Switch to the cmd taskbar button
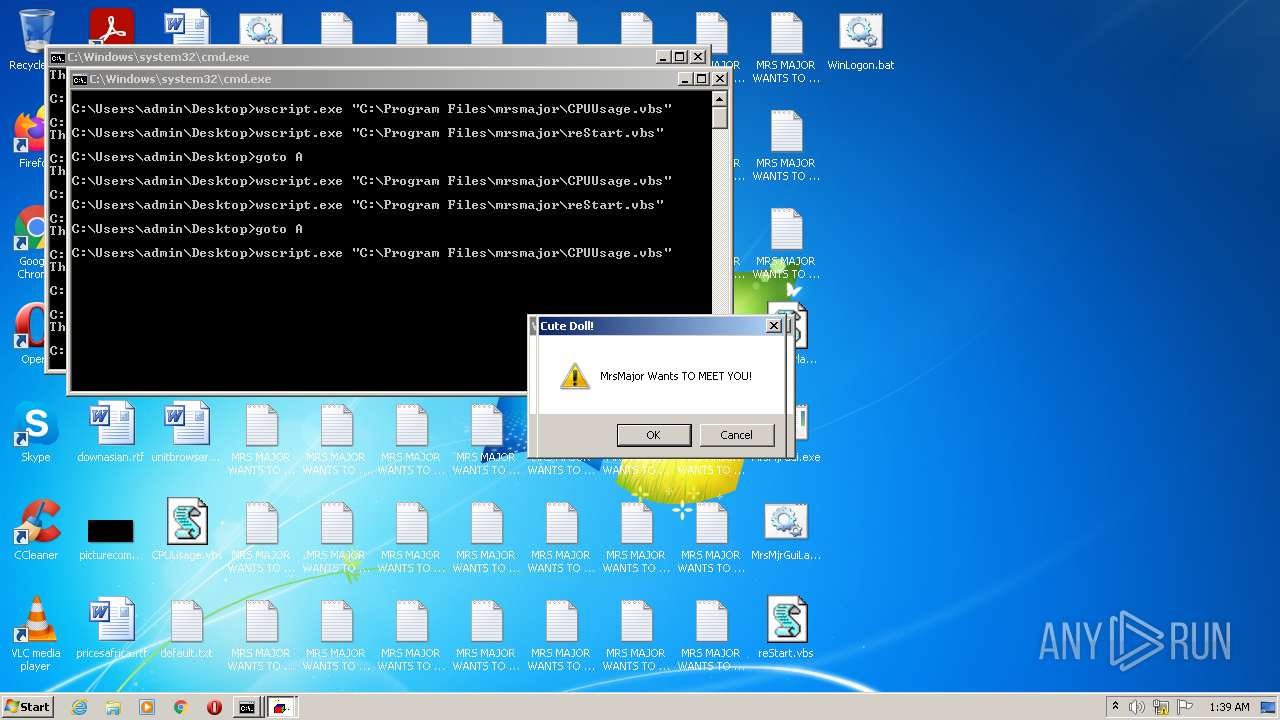This screenshot has height=720, width=1280. coord(247,707)
